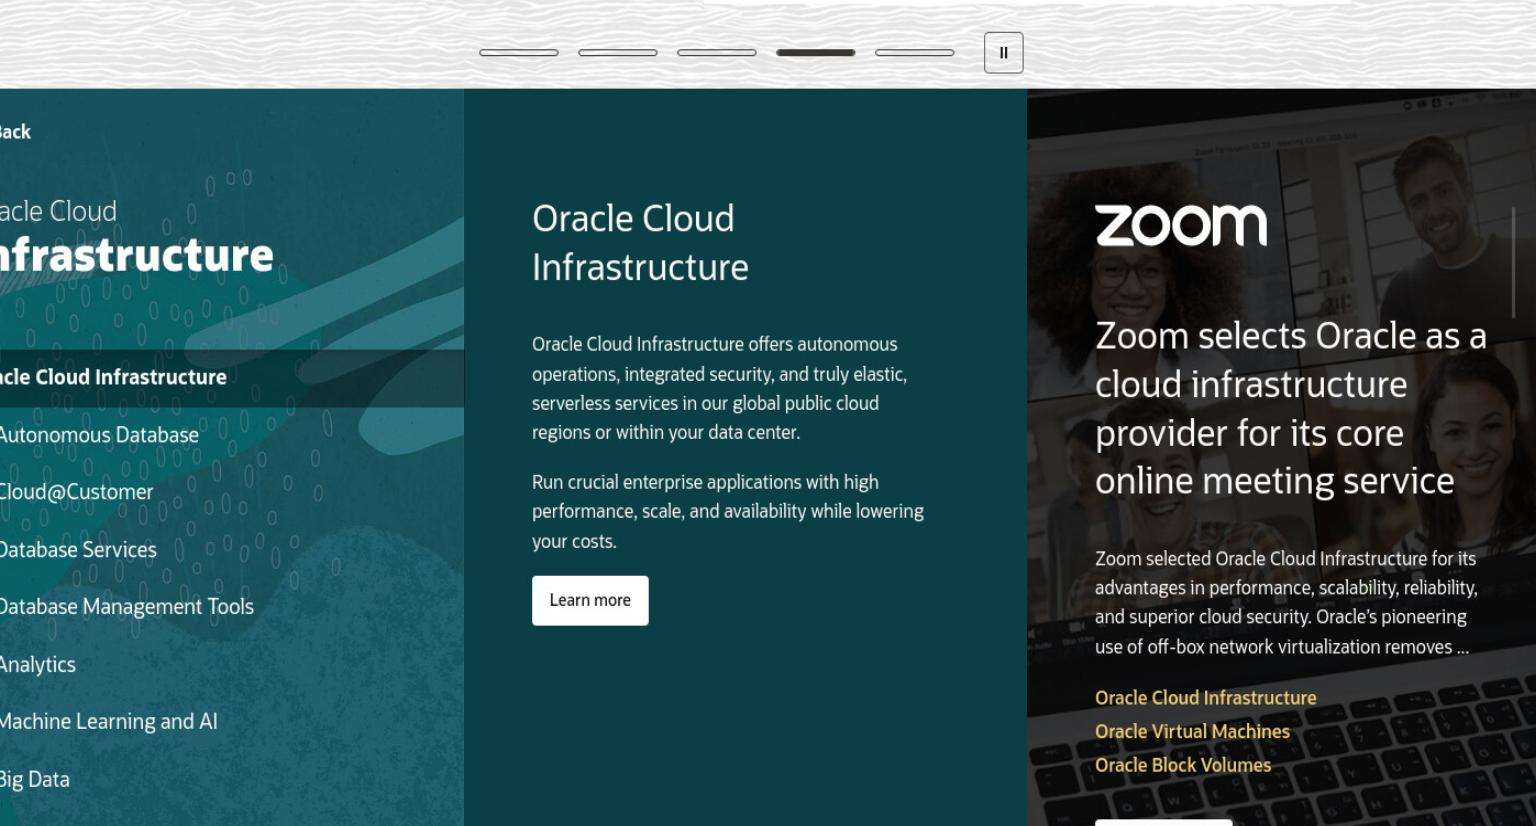Open Machine Learning and AI item

click(x=108, y=722)
